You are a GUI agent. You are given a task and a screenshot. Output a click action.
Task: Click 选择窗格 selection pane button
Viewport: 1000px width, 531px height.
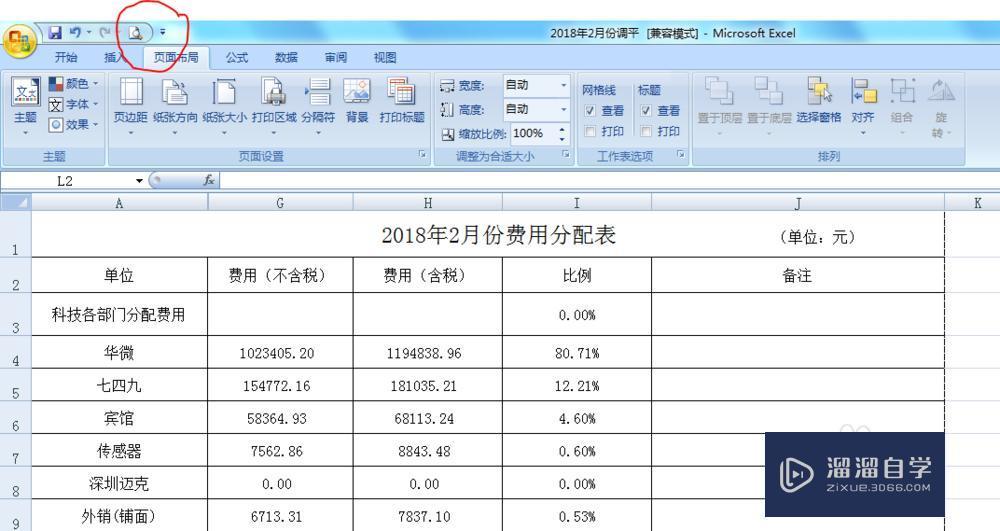[819, 101]
